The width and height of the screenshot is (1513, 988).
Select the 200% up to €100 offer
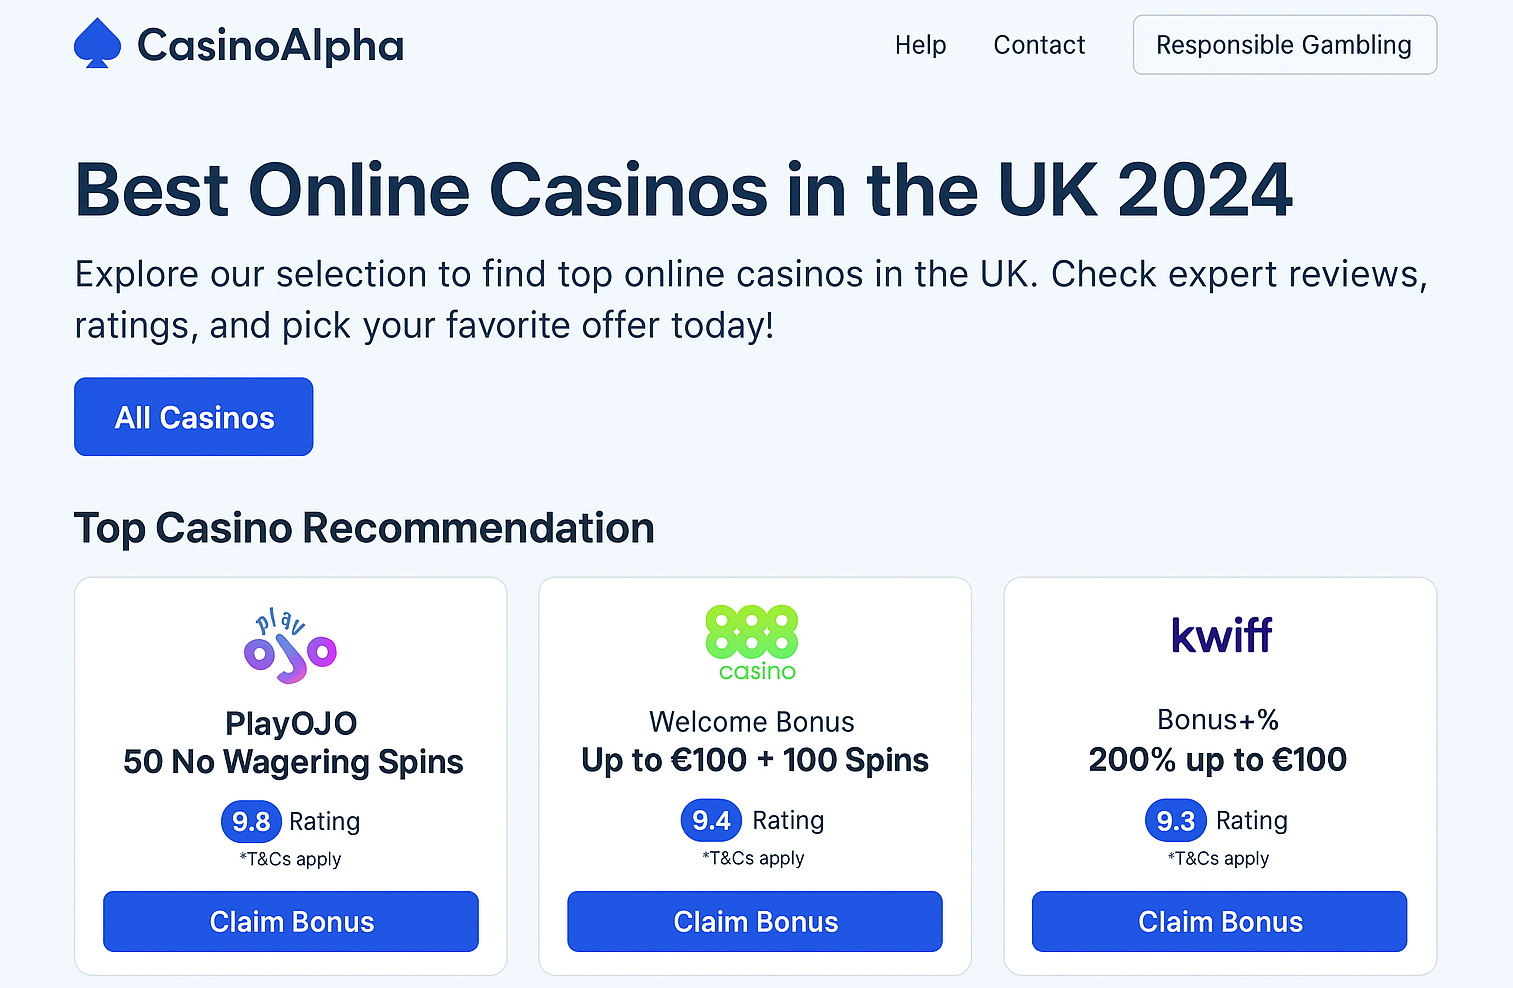click(1218, 760)
